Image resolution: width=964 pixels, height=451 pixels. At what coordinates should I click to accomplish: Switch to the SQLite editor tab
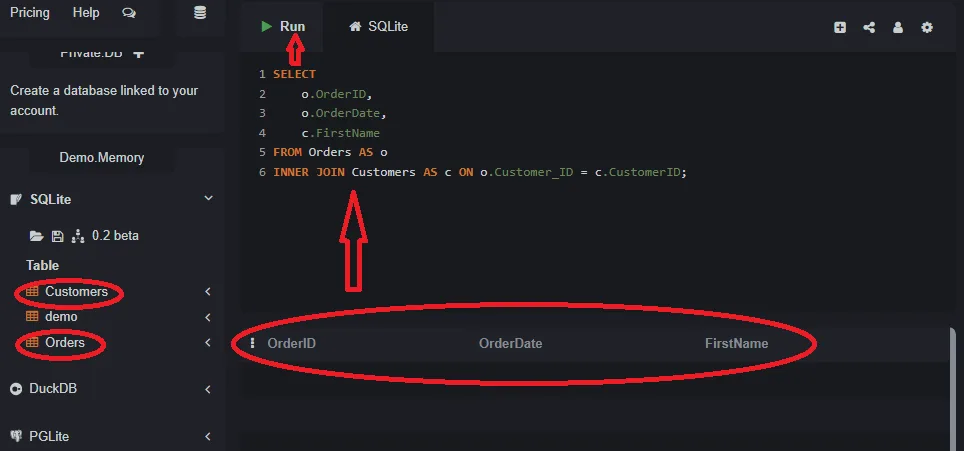[379, 27]
